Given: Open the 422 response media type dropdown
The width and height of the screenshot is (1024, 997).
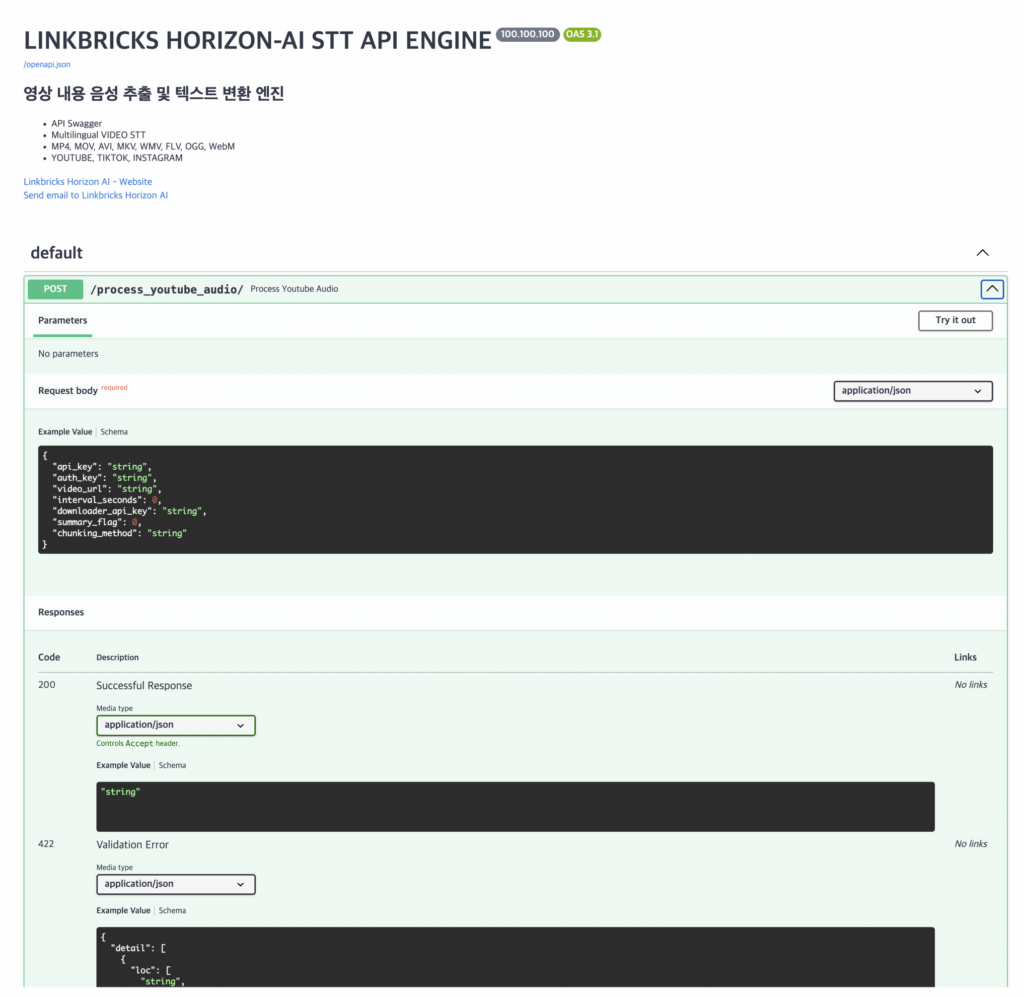Looking at the screenshot, I should pos(176,885).
